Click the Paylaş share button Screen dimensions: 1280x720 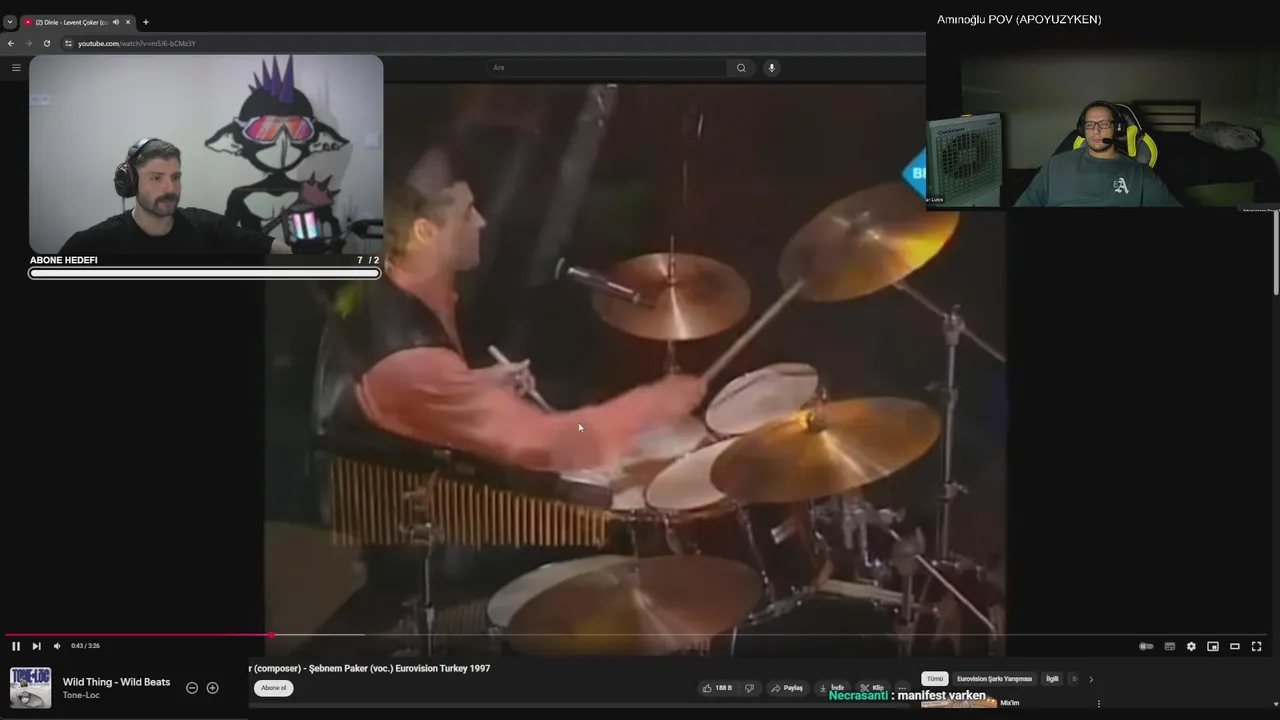tap(787, 688)
